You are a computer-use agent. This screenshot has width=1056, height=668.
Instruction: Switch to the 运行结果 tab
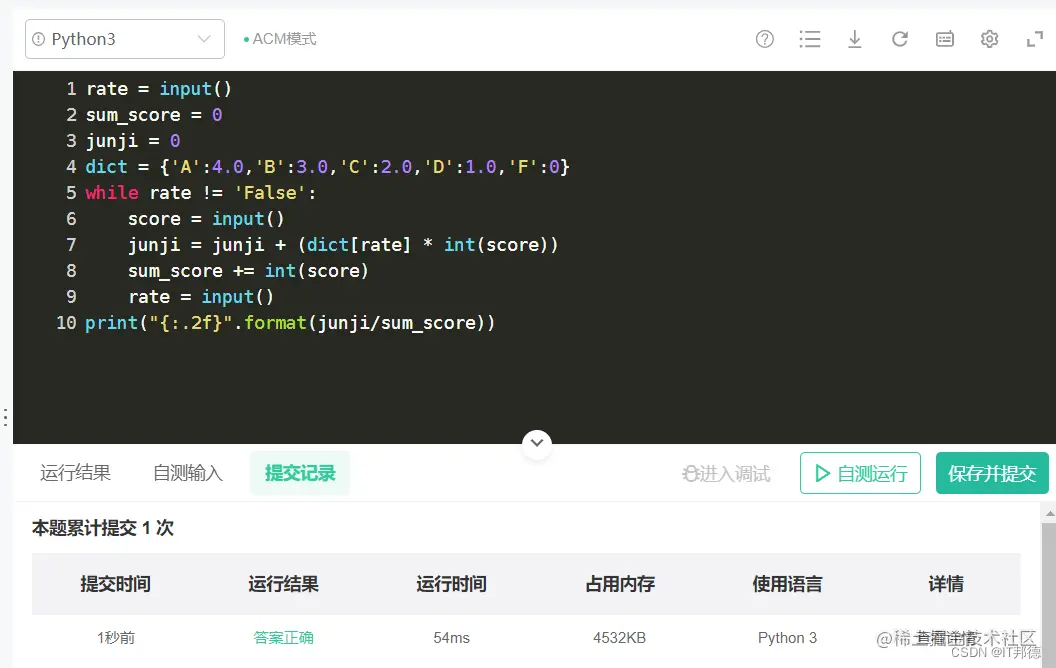[75, 473]
